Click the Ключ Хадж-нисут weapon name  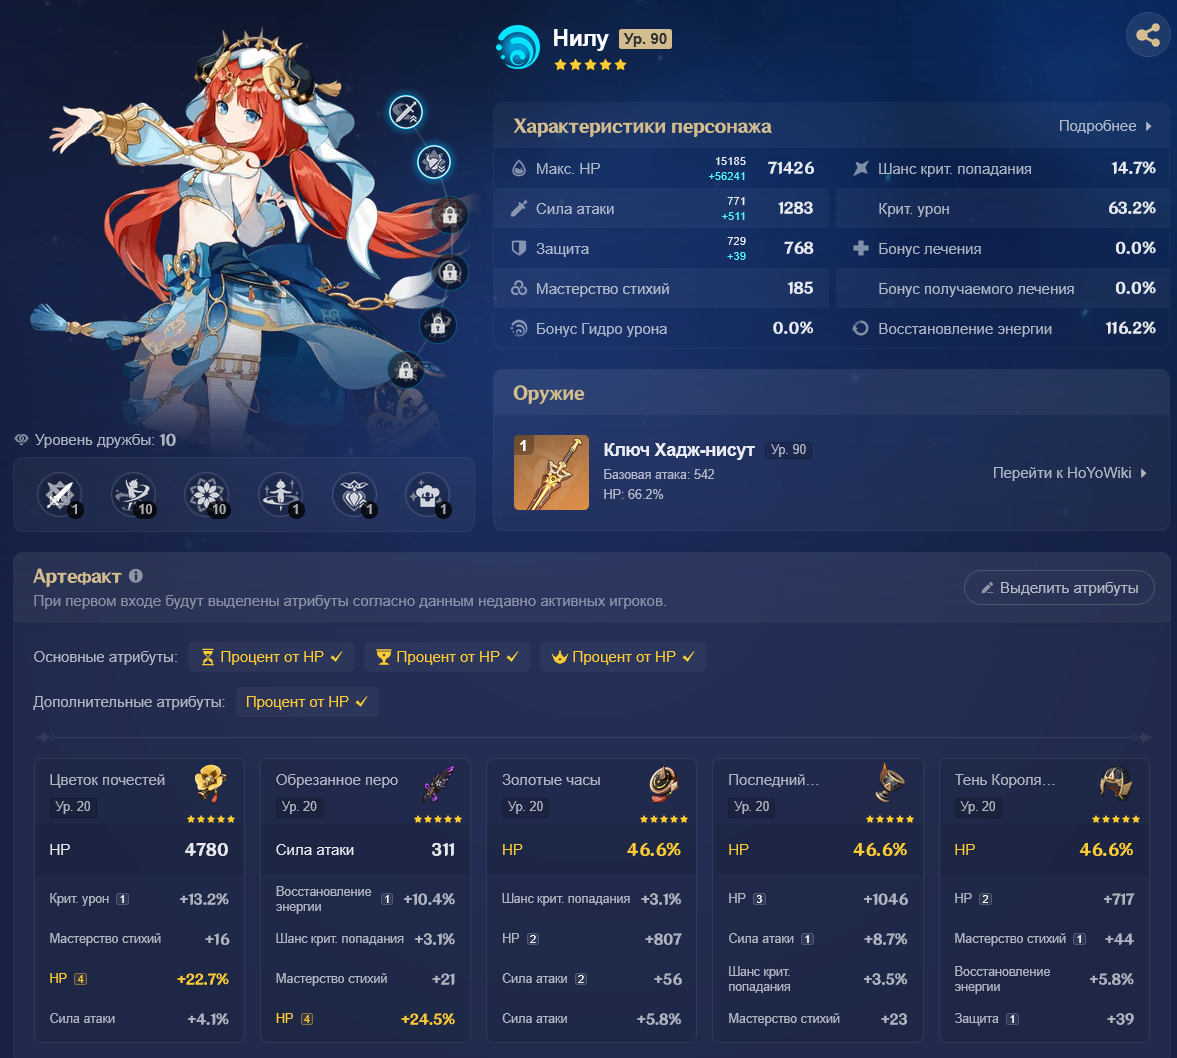pyautogui.click(x=679, y=450)
